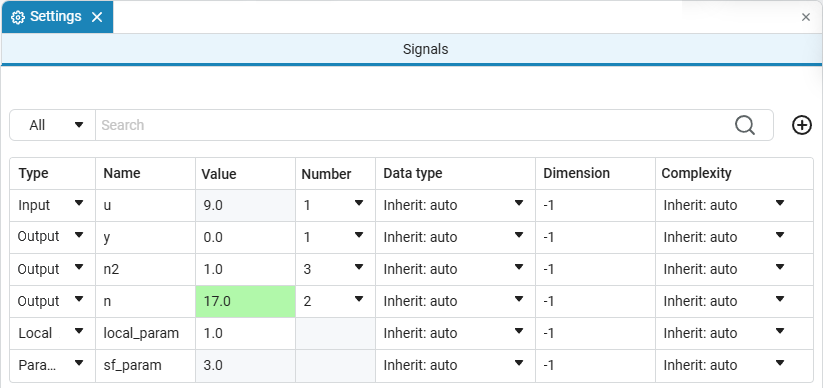
Task: Click the Settings tab gear icon
Action: click(18, 17)
